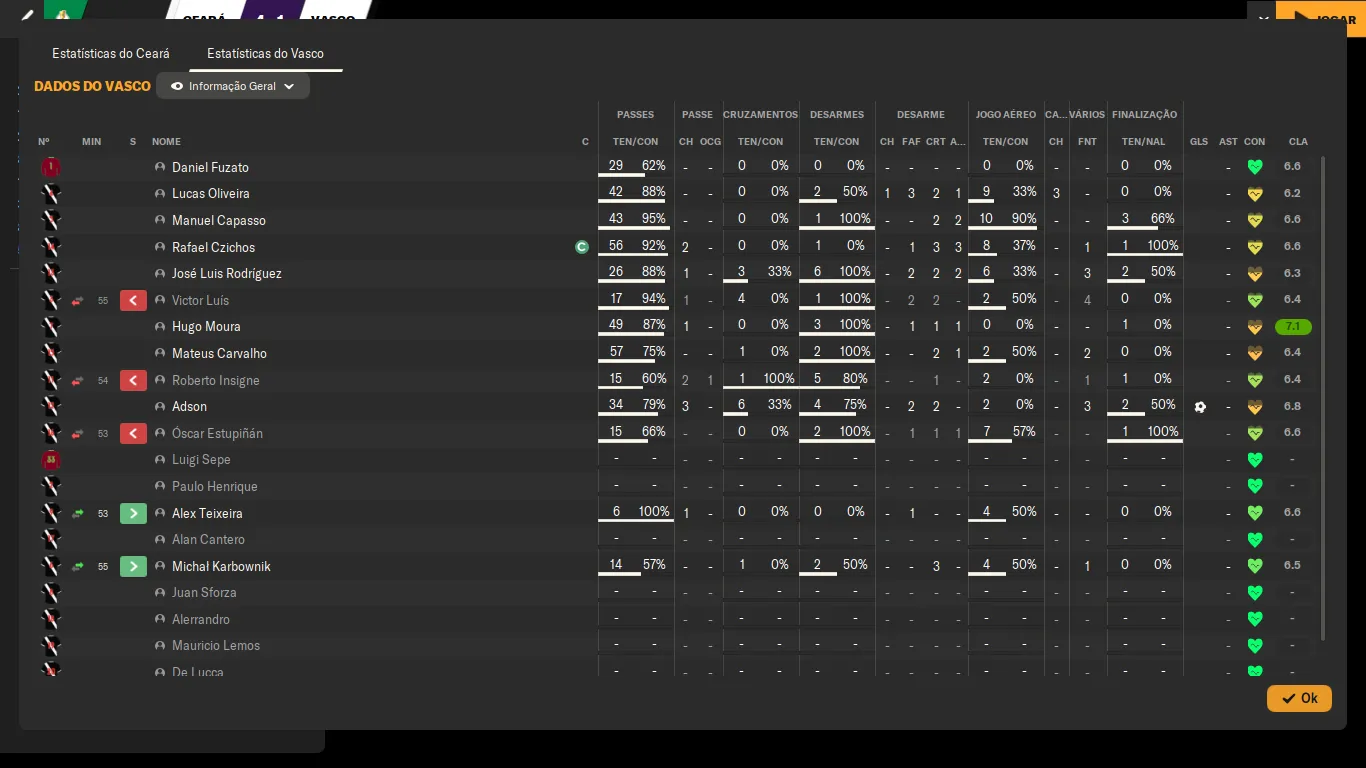
Task: Click the CRUZAMENTOS column group header
Action: point(761,115)
